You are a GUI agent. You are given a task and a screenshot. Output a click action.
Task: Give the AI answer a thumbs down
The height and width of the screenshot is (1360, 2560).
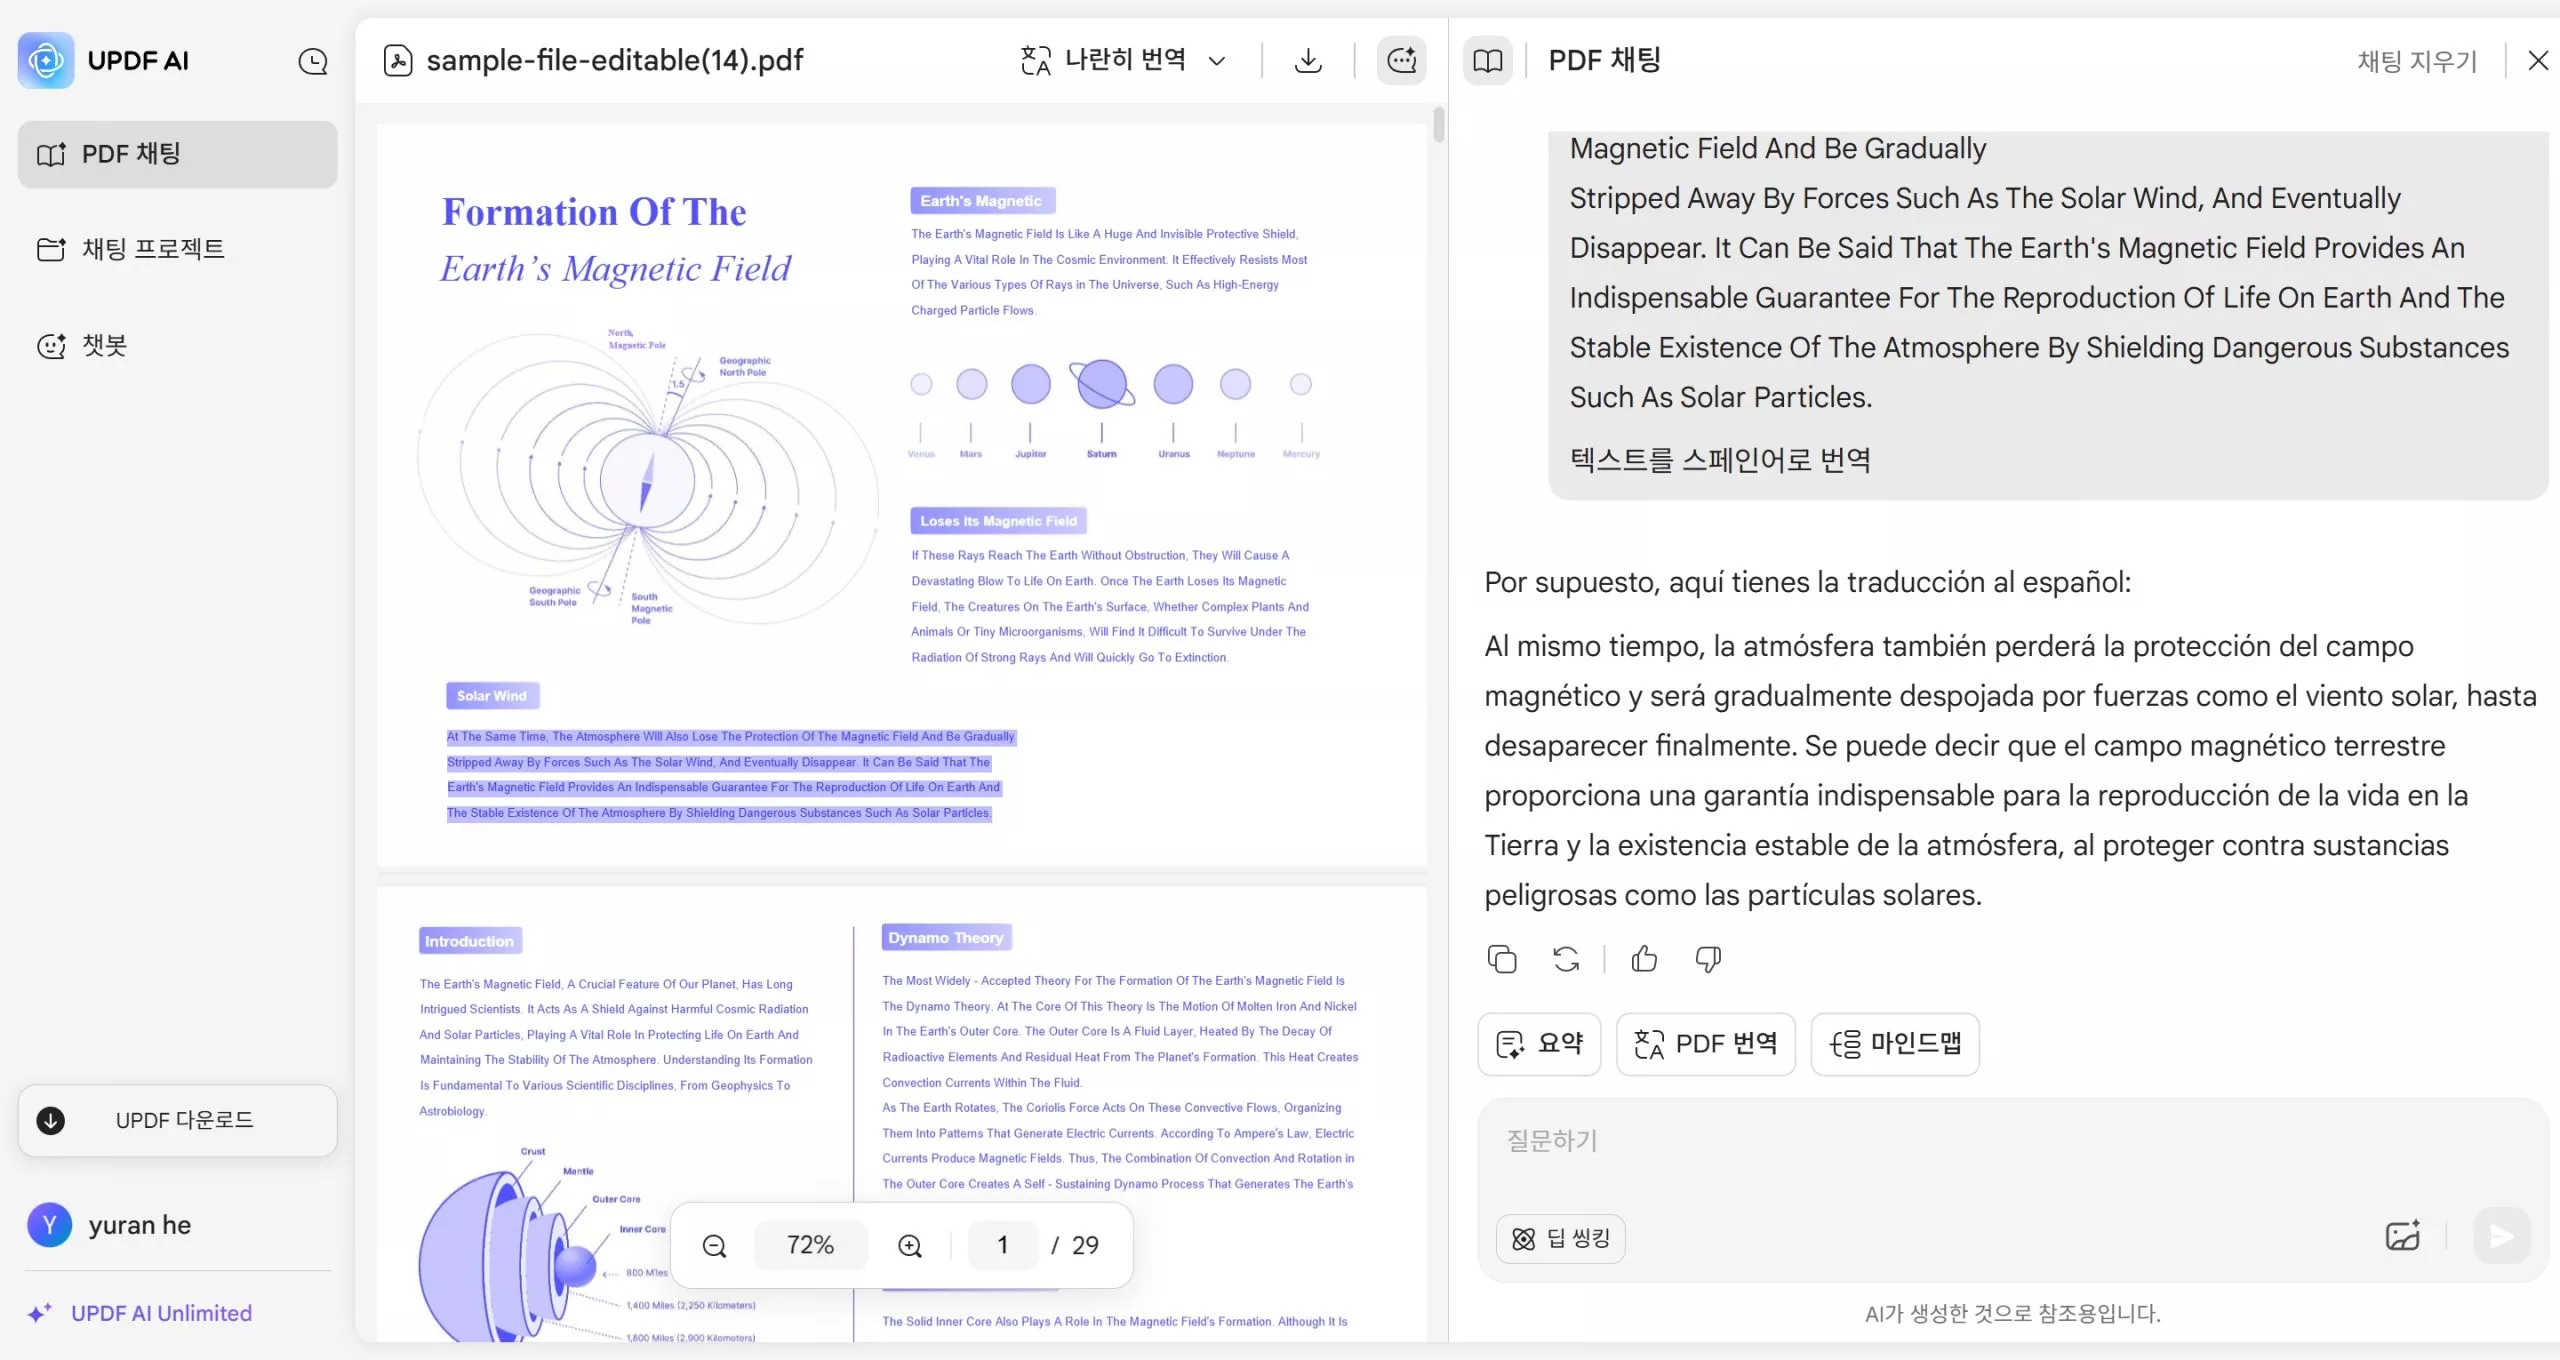[x=1708, y=959]
